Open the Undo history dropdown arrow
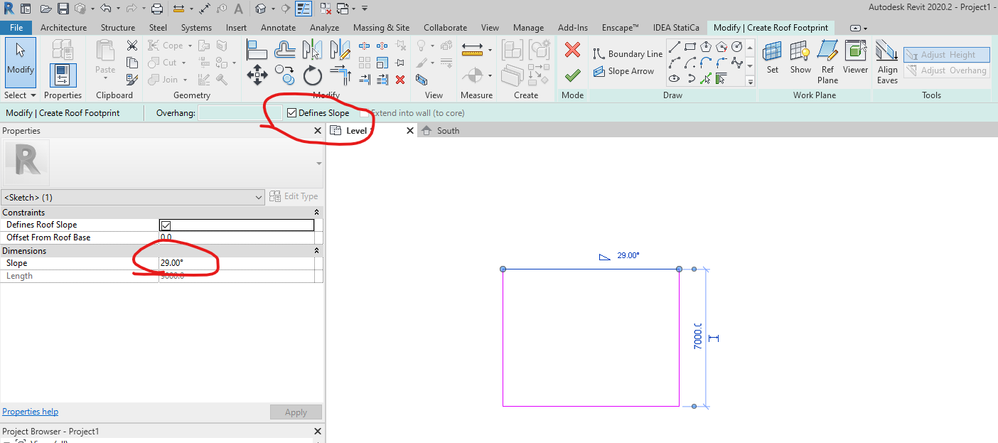Viewport: 998px width, 443px height. click(119, 9)
